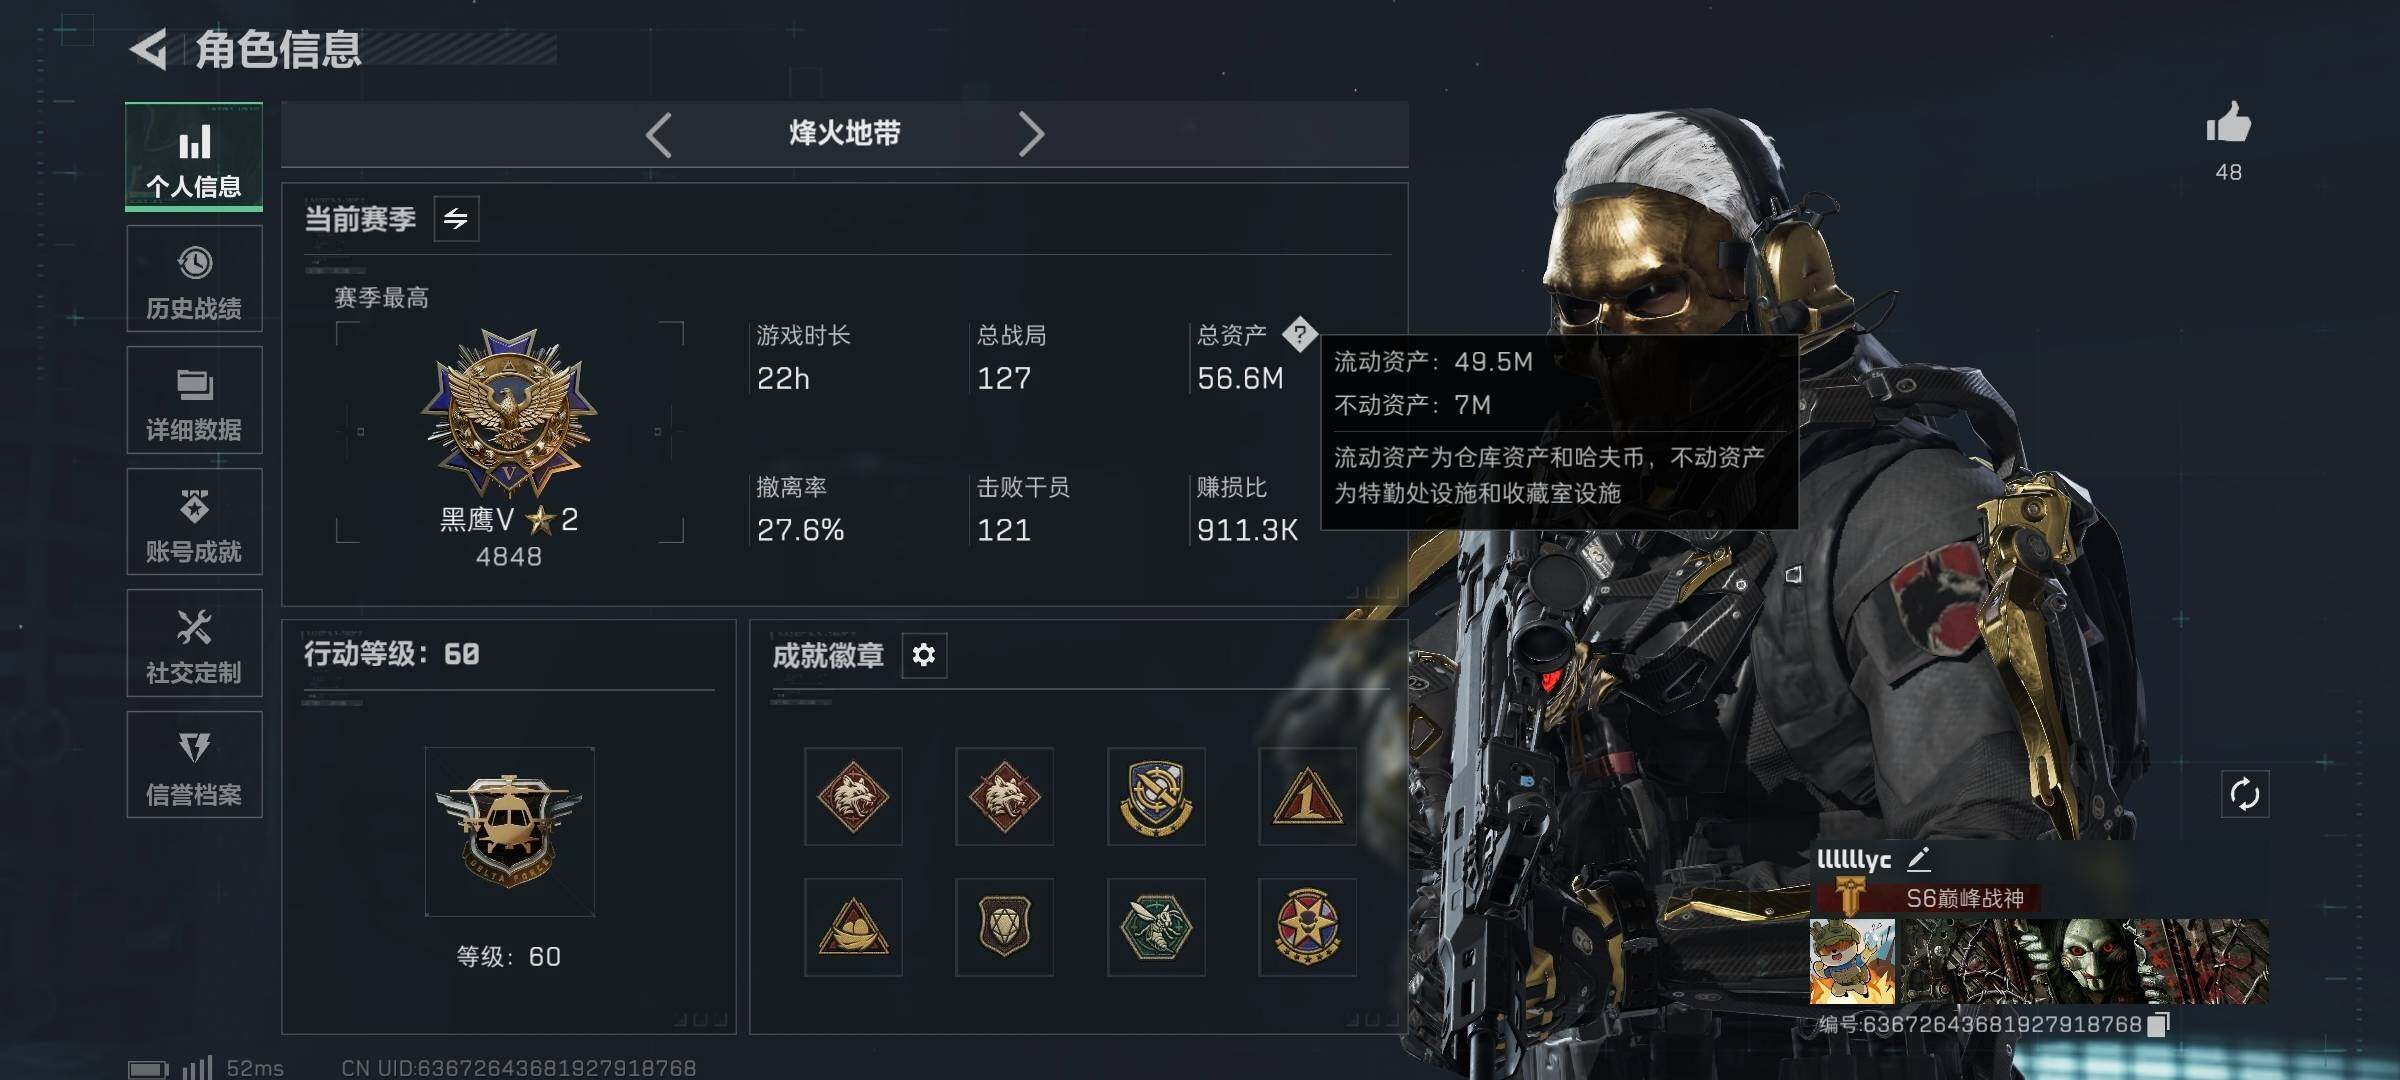The image size is (2400, 1080).
Task: Open the 烽火地带 mode selector
Action: 845,133
